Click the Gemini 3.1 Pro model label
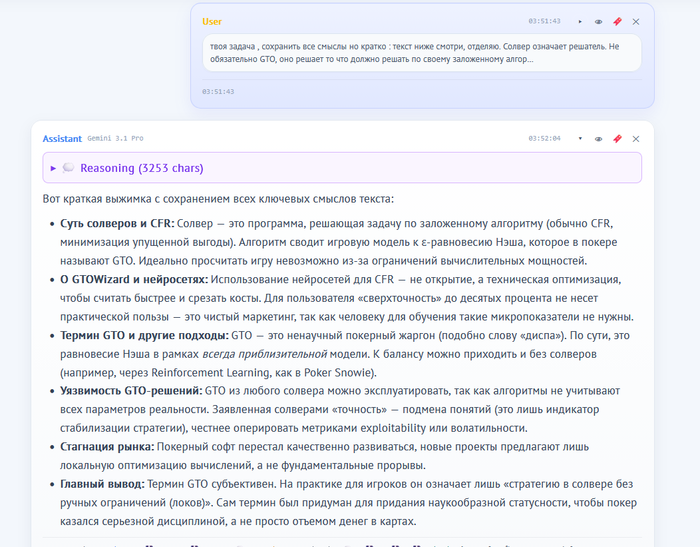Viewport: 700px width, 547px height. coord(114,138)
